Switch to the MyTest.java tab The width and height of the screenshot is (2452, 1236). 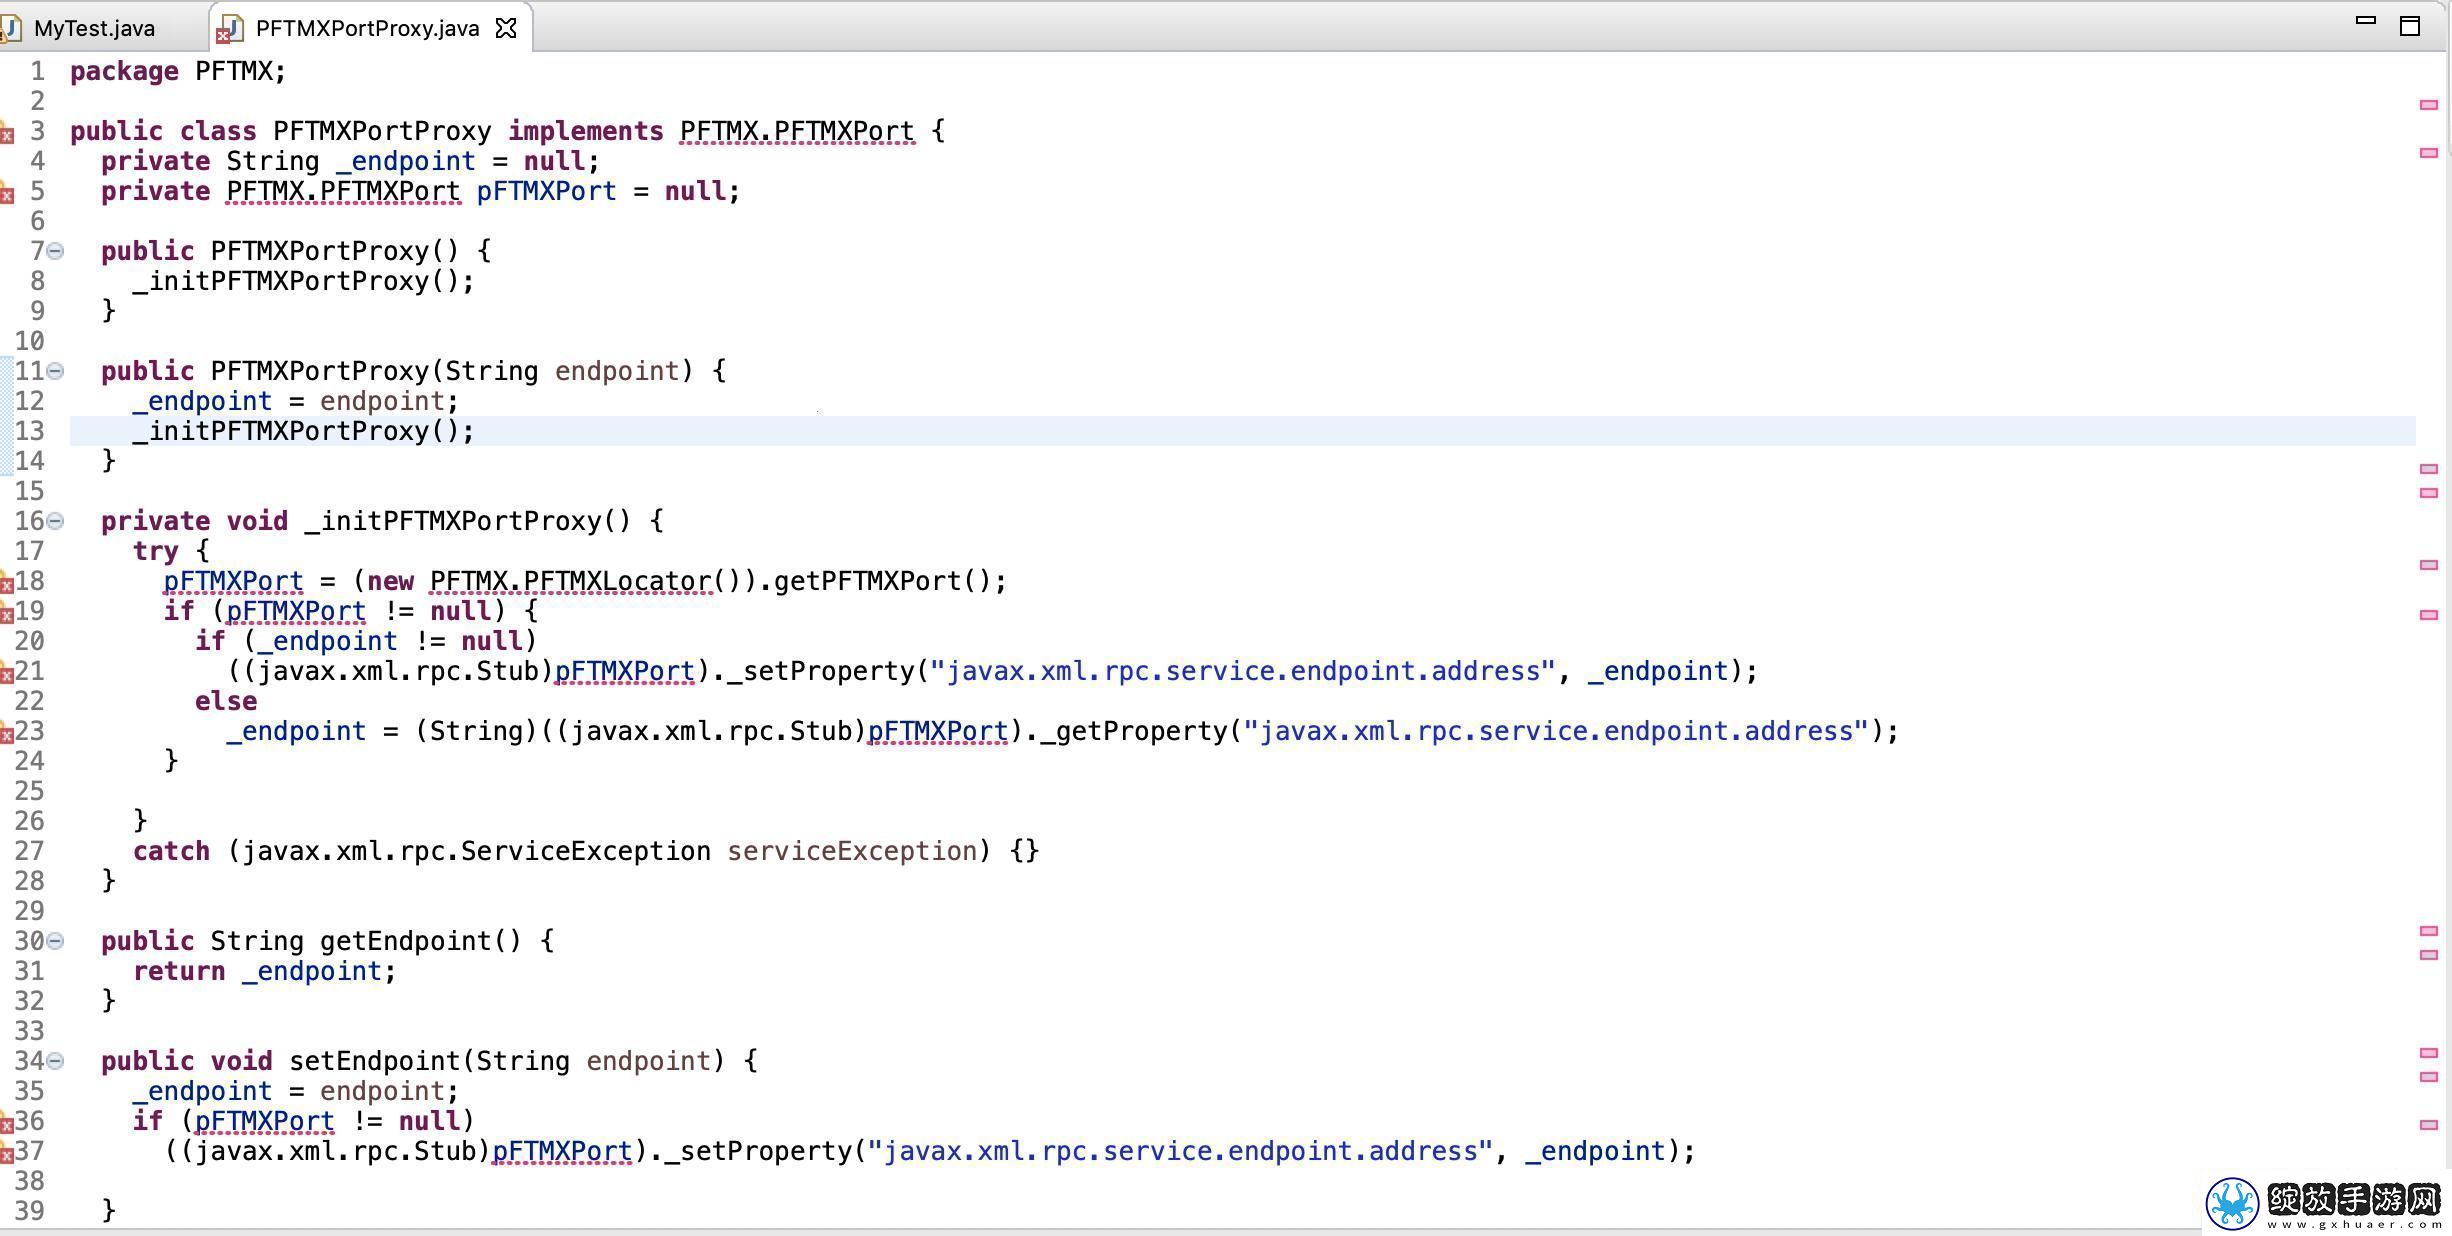point(94,28)
